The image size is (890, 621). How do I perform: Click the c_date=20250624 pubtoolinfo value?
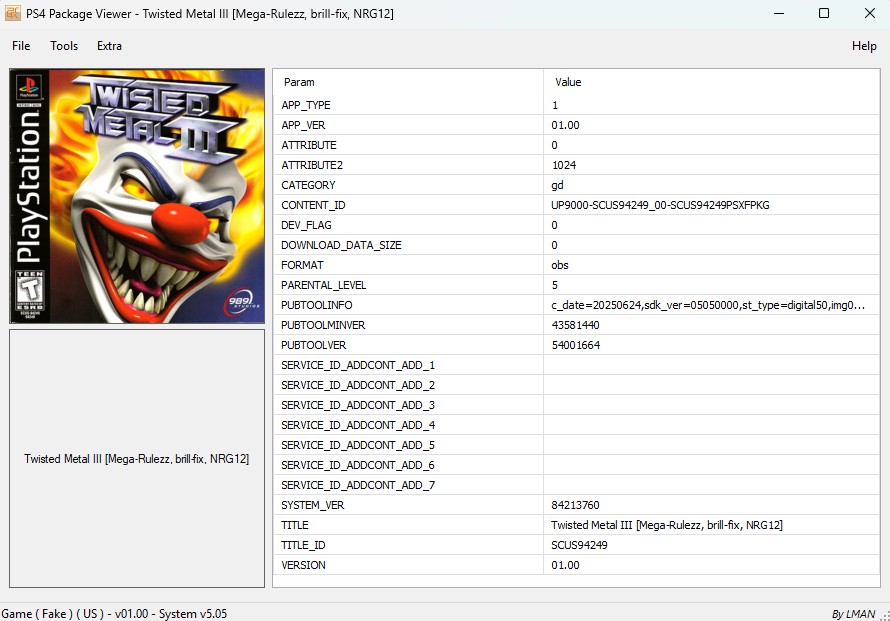(708, 305)
